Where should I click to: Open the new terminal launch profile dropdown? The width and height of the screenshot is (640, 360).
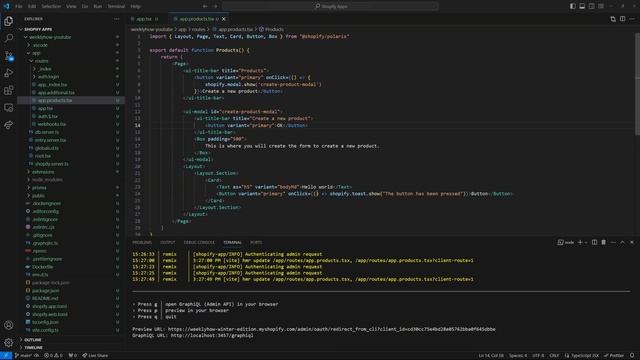pyautogui.click(x=586, y=242)
